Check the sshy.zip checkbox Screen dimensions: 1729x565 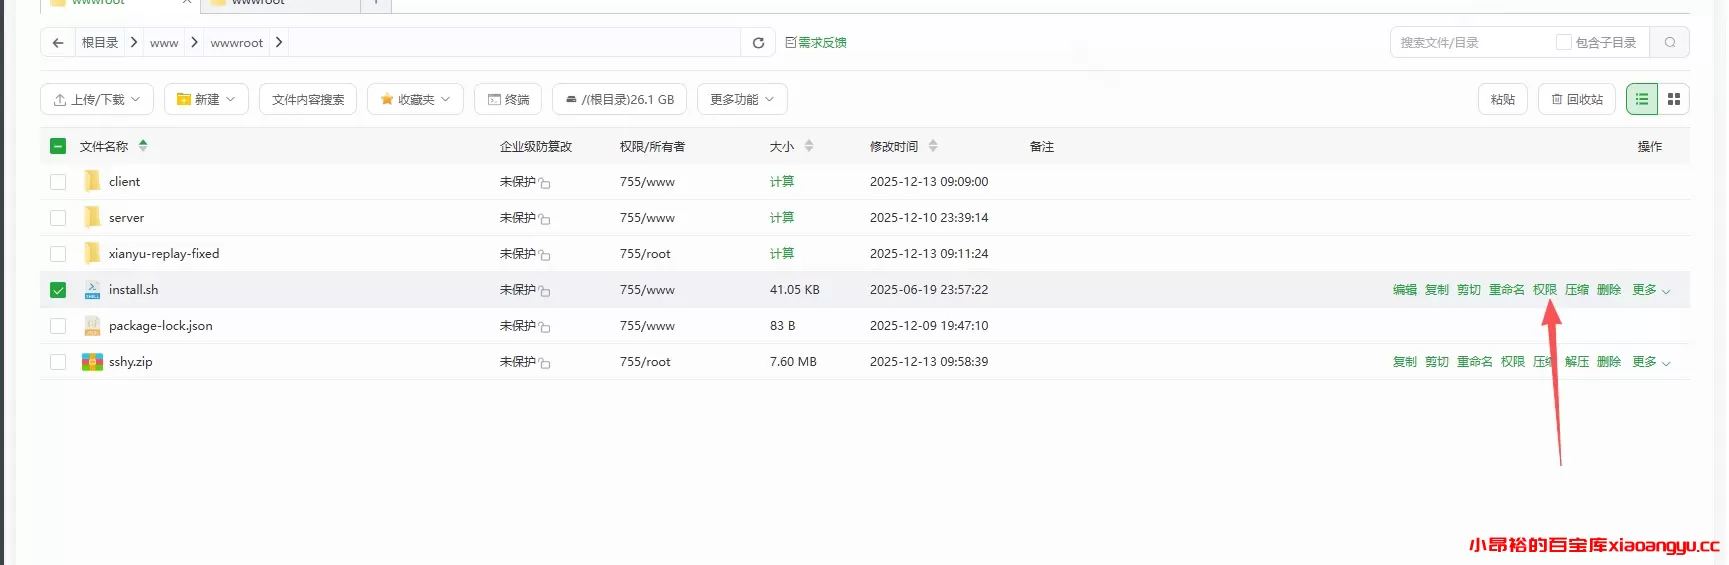(x=58, y=362)
